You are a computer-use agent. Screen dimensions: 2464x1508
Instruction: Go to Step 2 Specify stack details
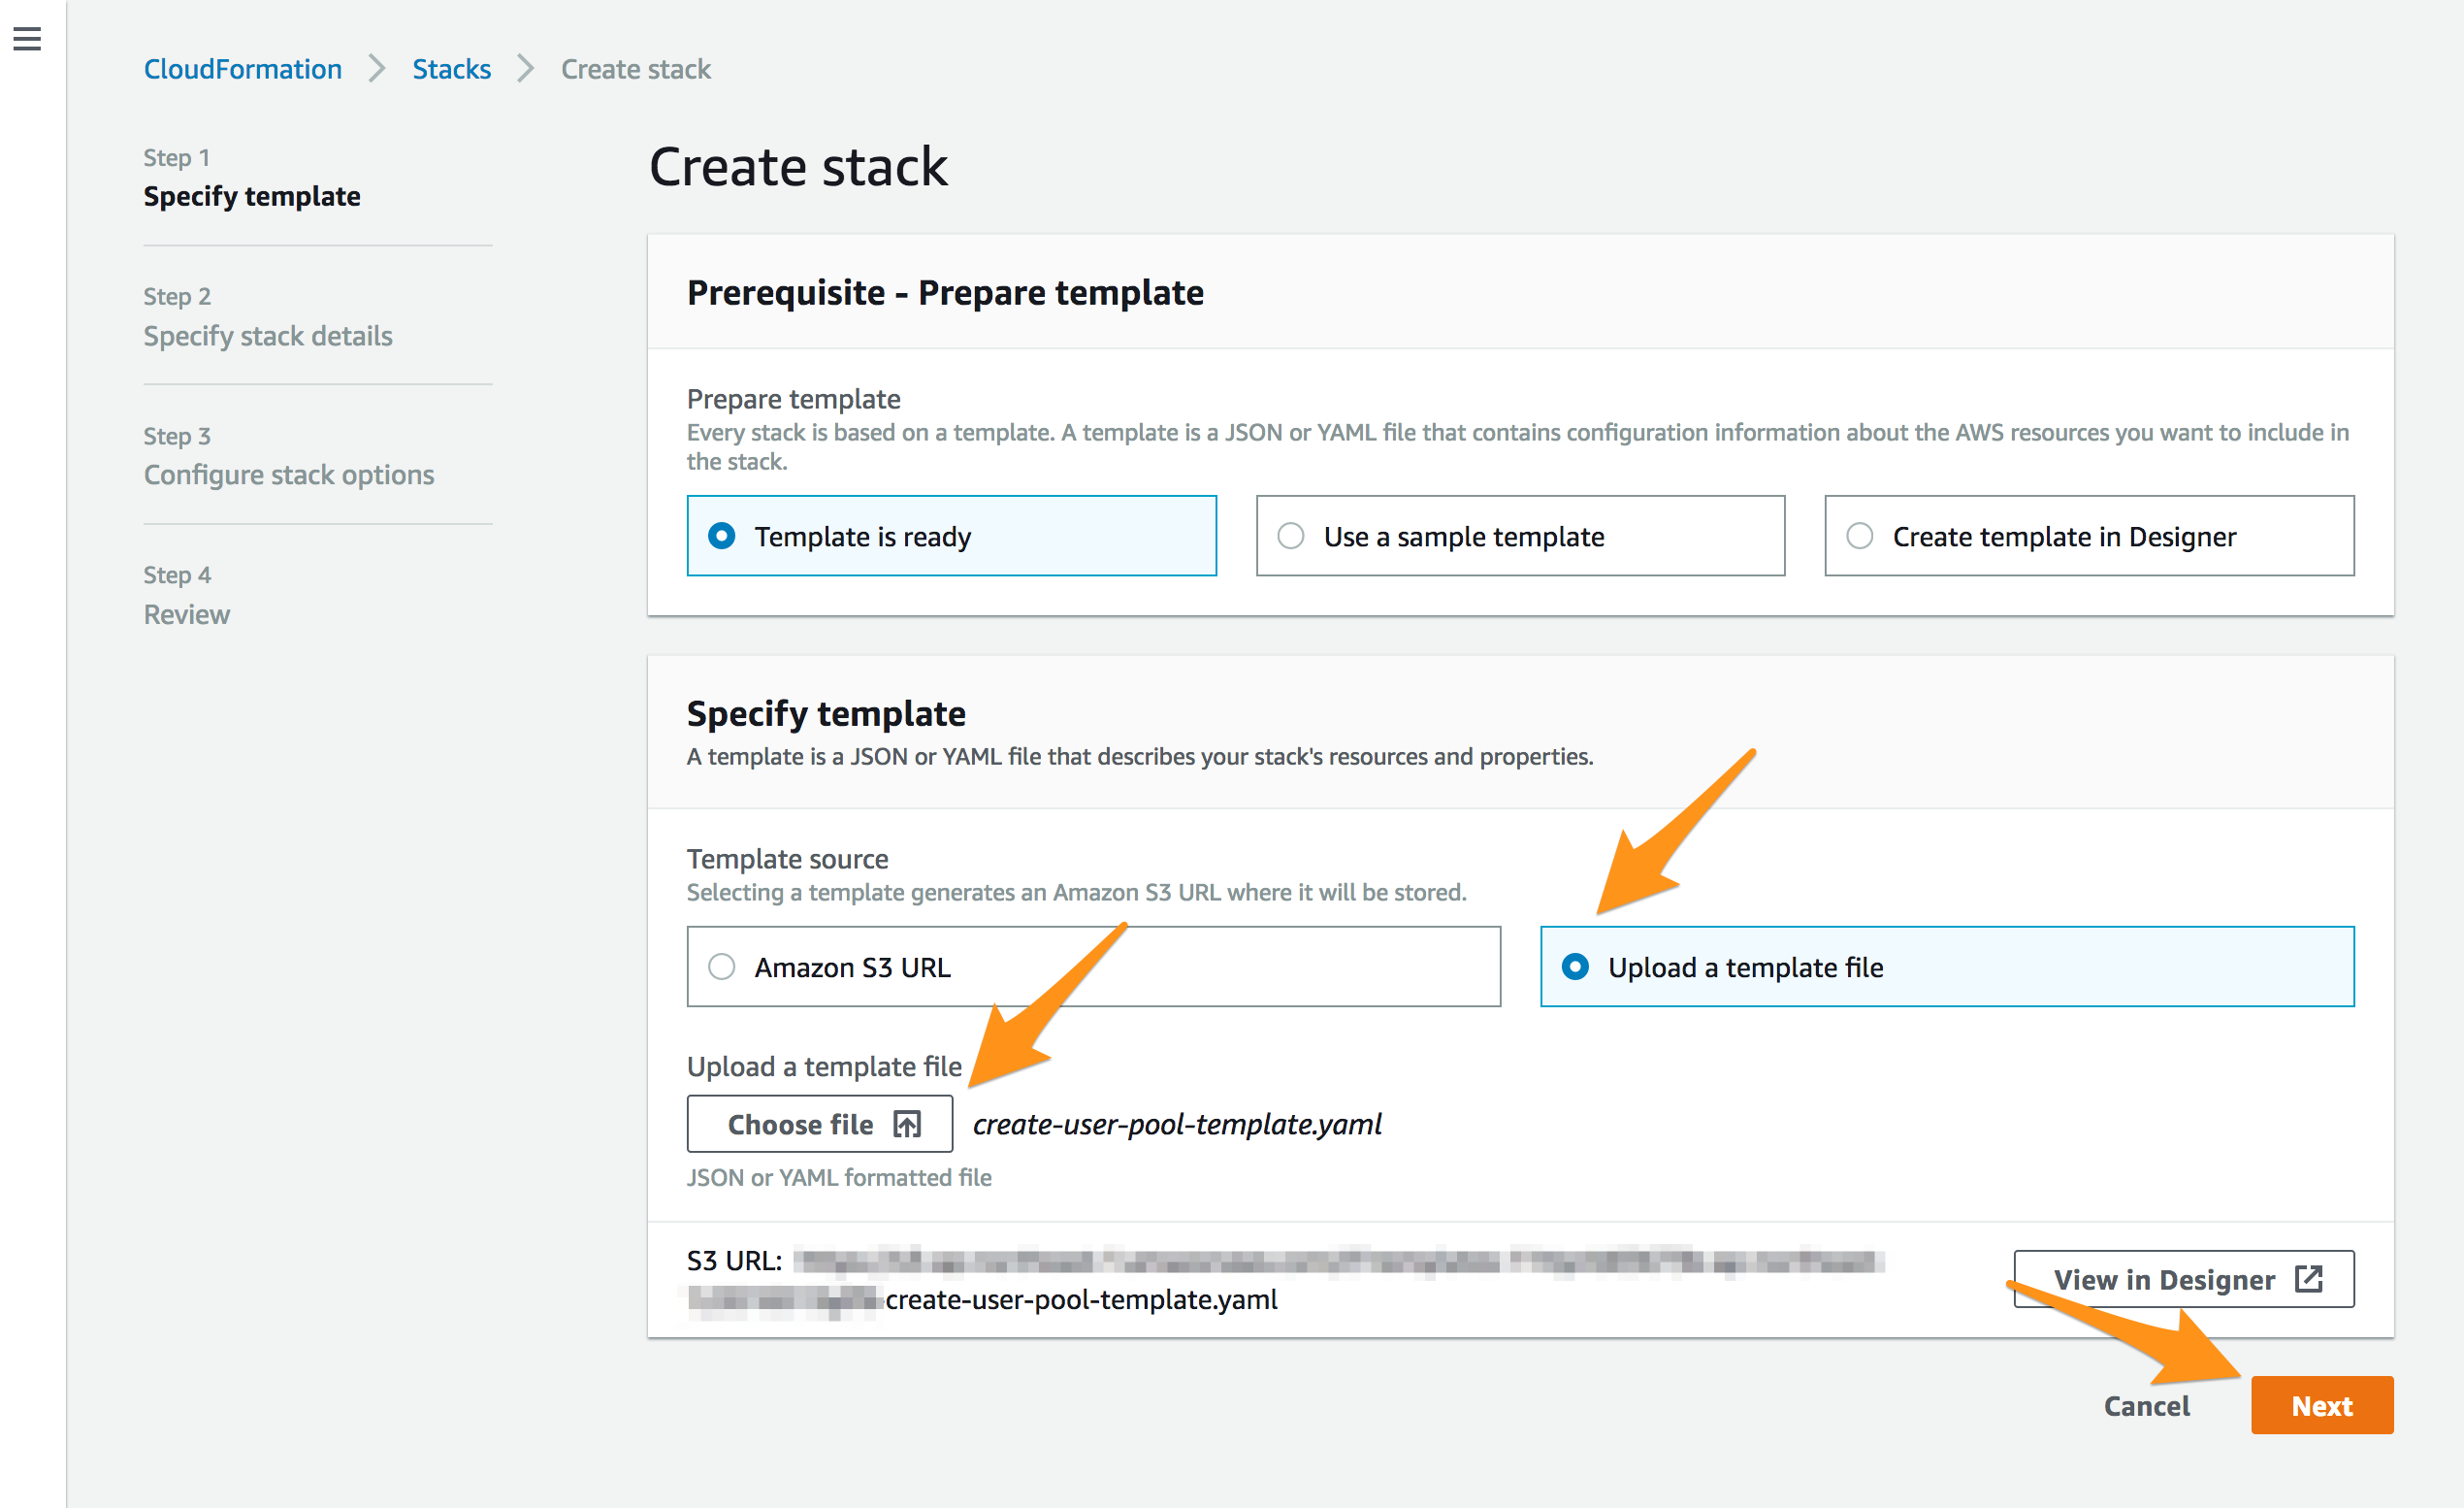(268, 335)
